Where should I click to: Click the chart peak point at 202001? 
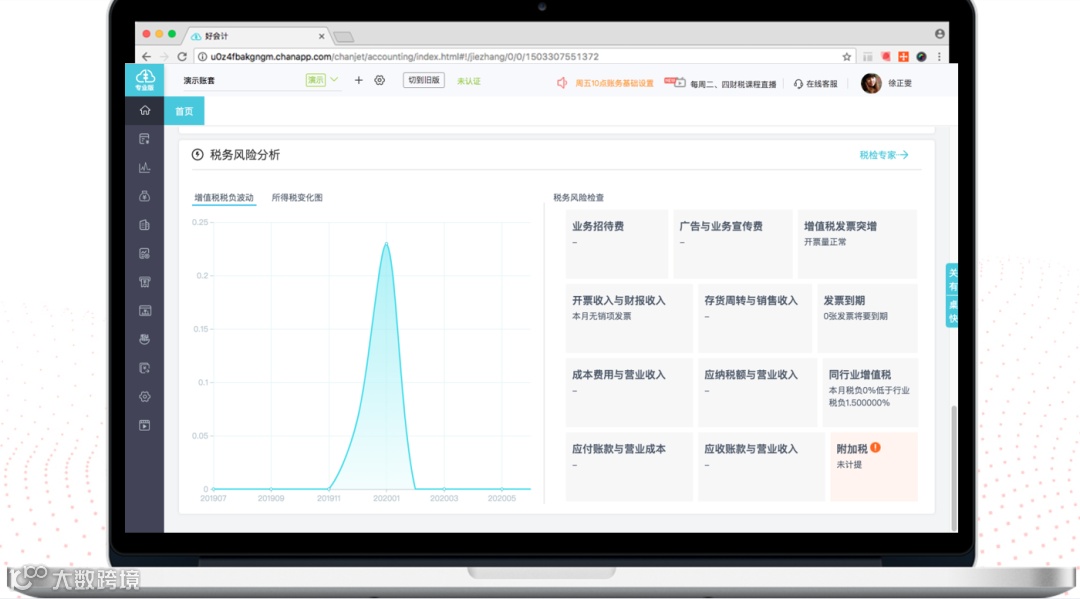(386, 243)
